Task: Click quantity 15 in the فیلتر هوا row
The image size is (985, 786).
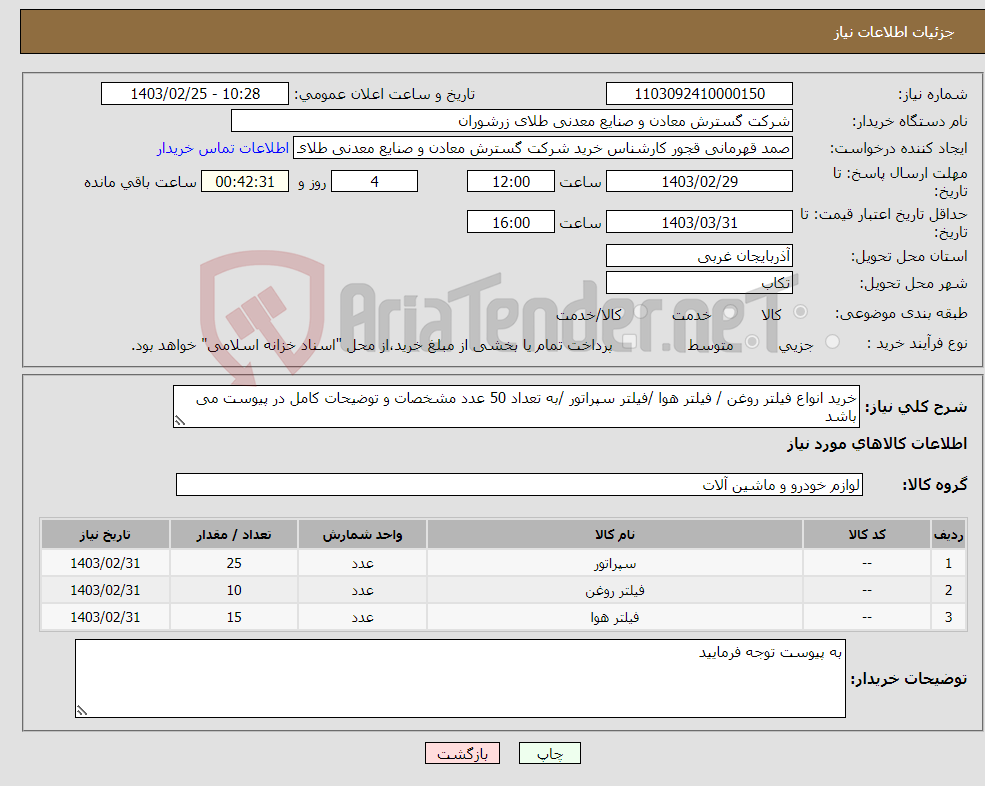Action: (234, 617)
